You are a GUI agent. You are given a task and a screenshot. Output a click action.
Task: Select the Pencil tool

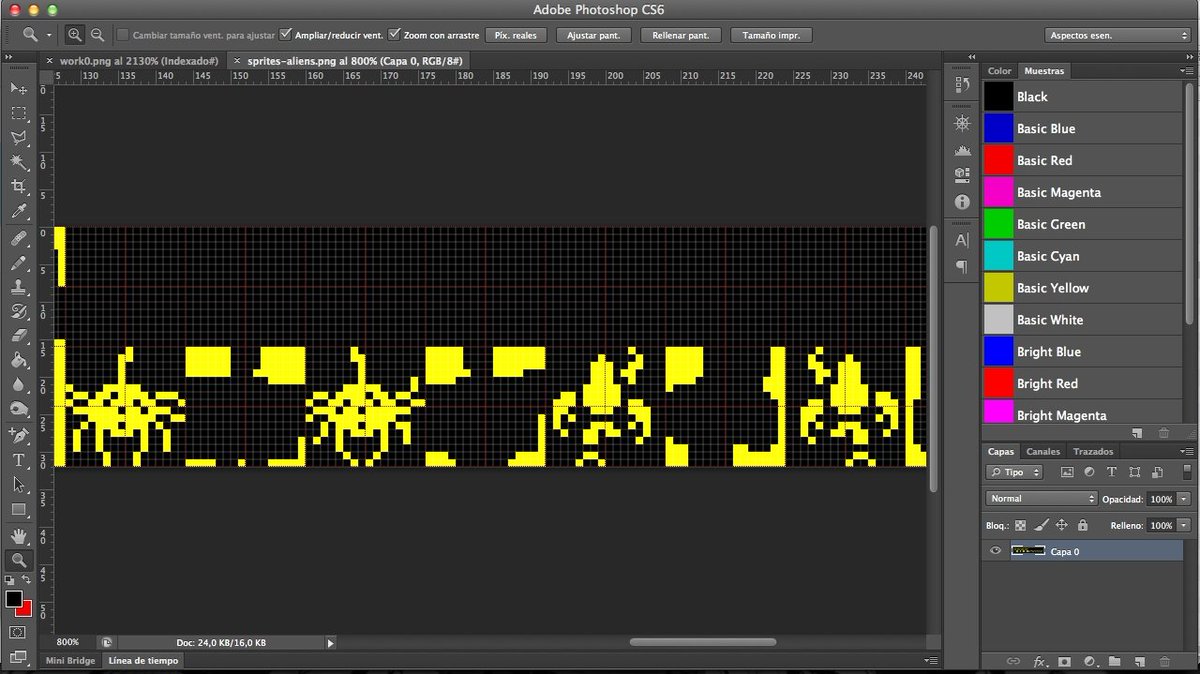(x=18, y=264)
